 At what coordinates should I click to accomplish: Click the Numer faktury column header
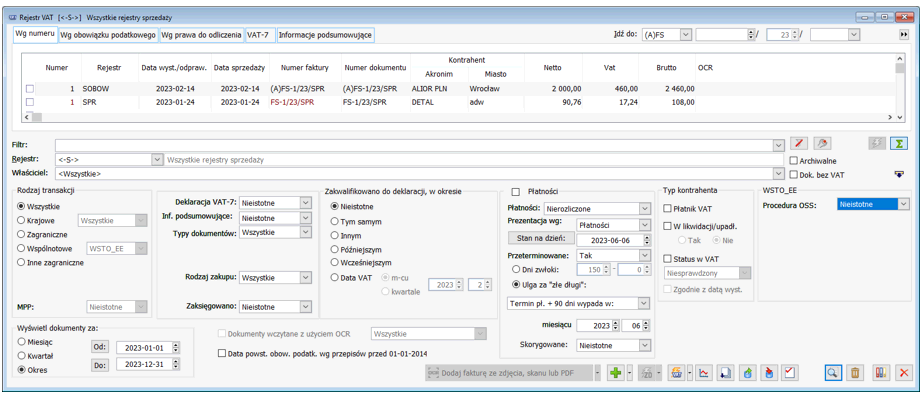pos(304,68)
